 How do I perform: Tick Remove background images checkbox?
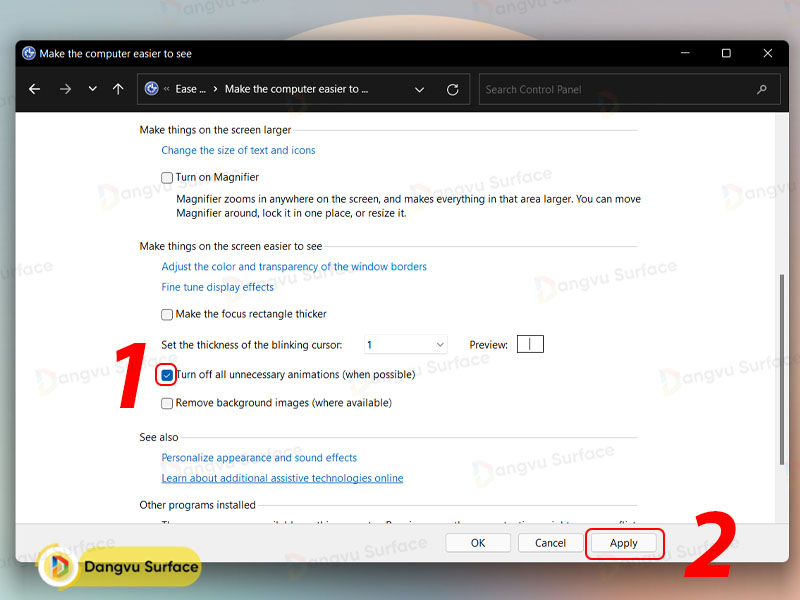(167, 403)
